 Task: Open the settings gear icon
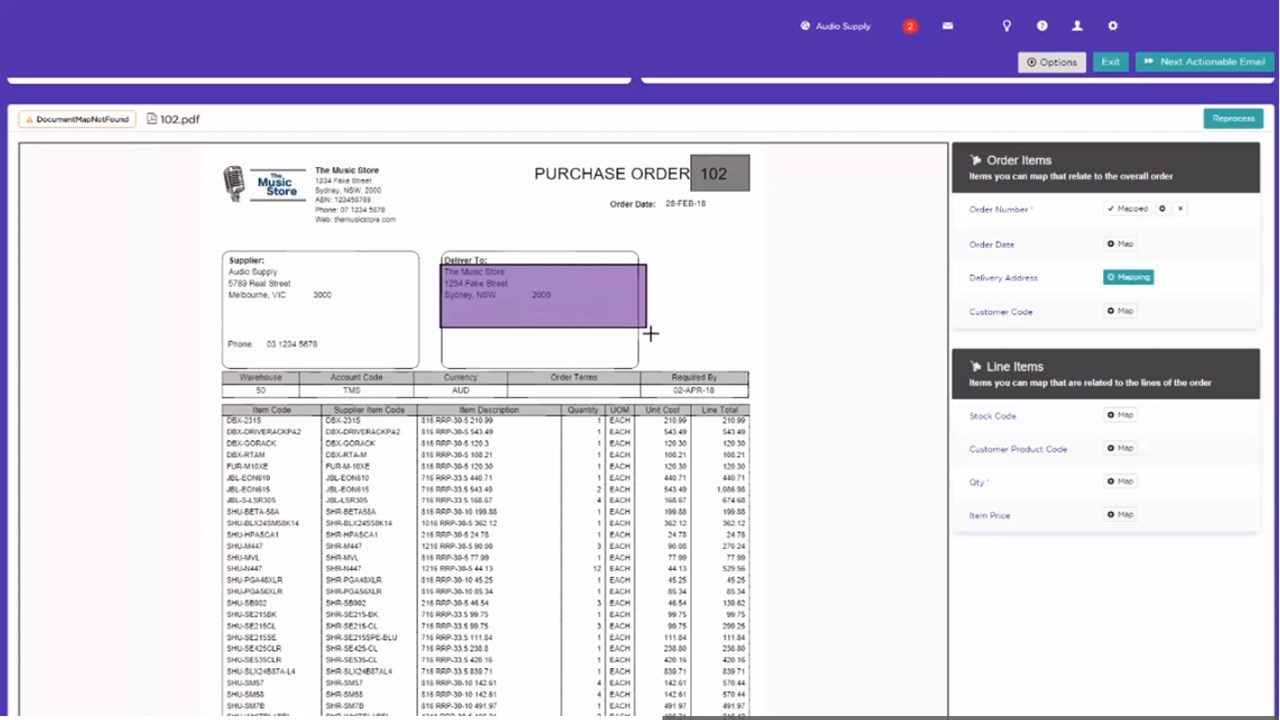[x=1112, y=26]
